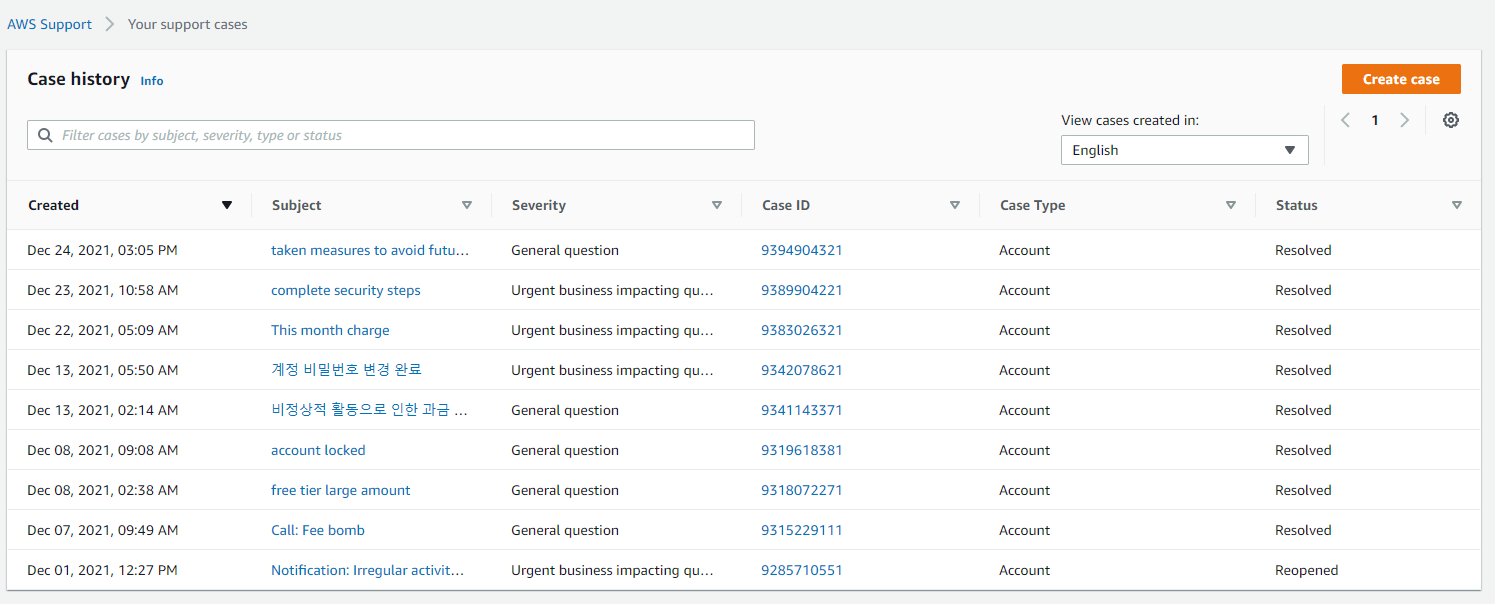The image size is (1495, 604).
Task: Open case ID 9394904321
Action: 802,250
